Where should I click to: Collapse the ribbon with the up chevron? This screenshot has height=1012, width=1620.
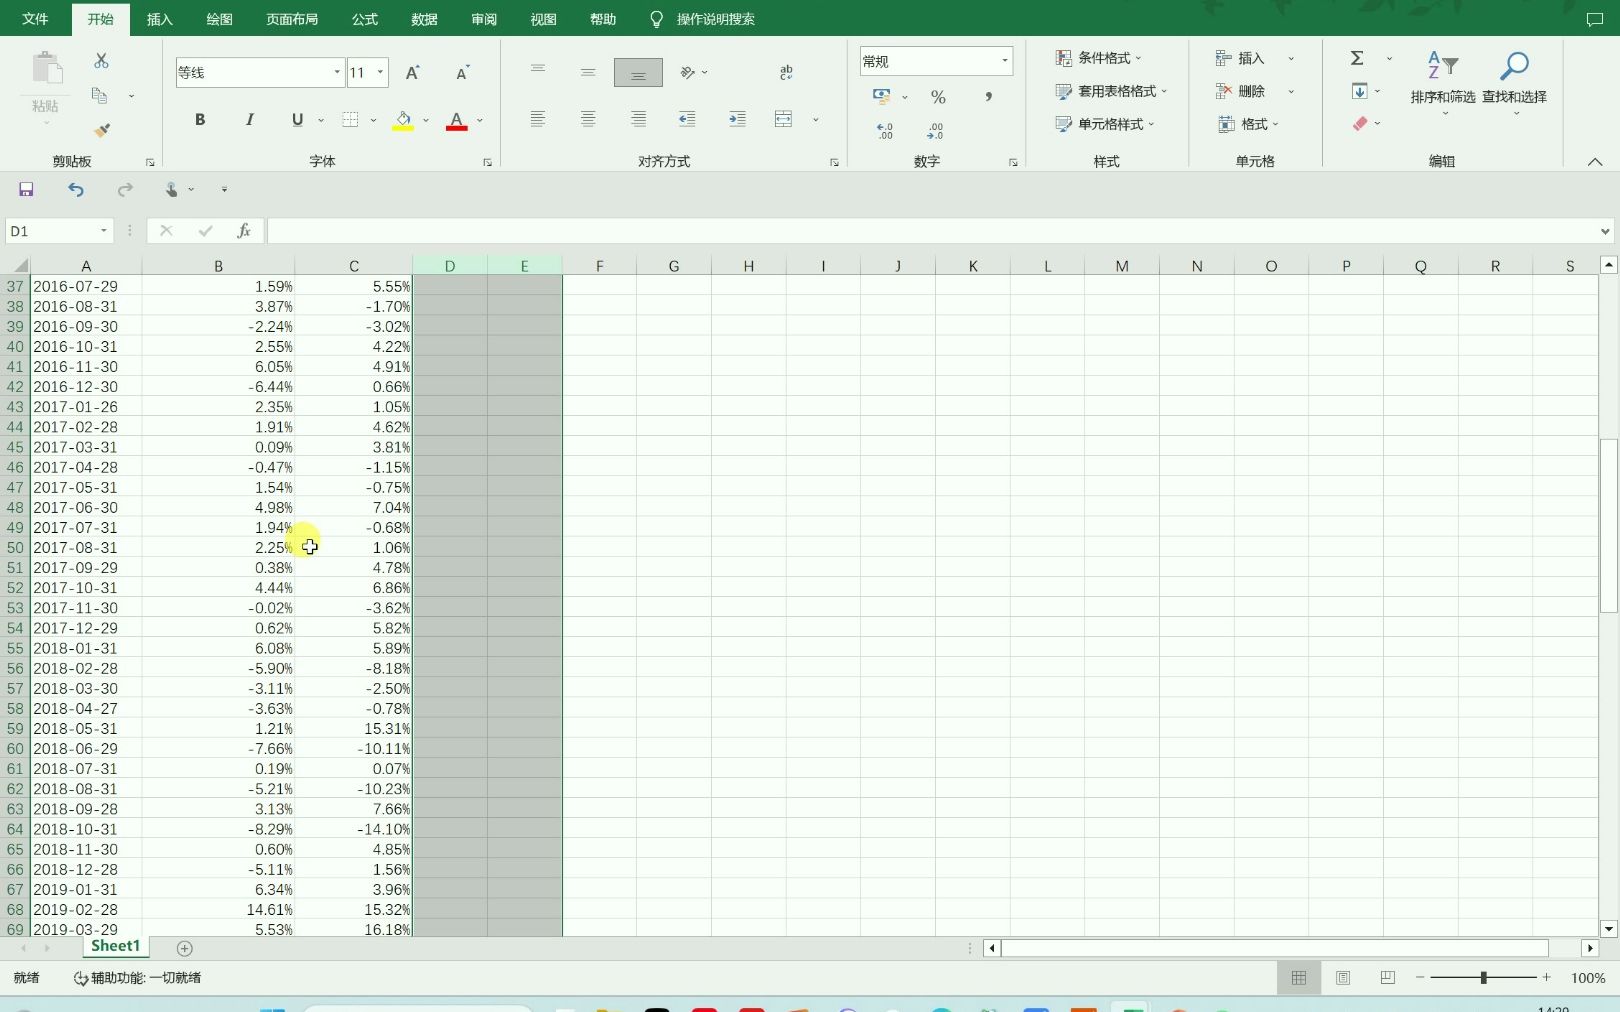coord(1595,162)
